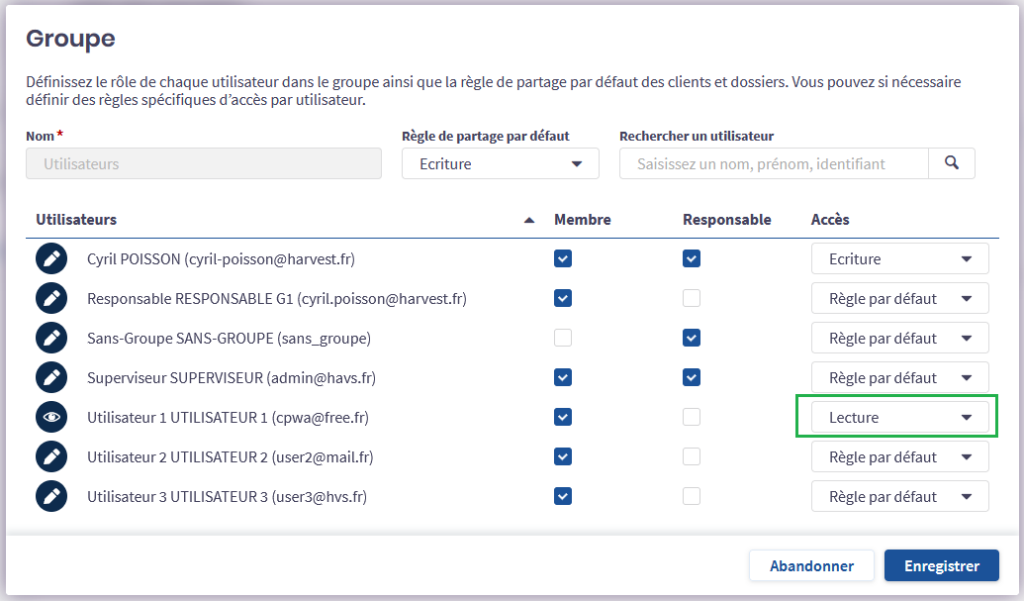Click the edit pencil icon for Cyril POISSON

click(51, 258)
